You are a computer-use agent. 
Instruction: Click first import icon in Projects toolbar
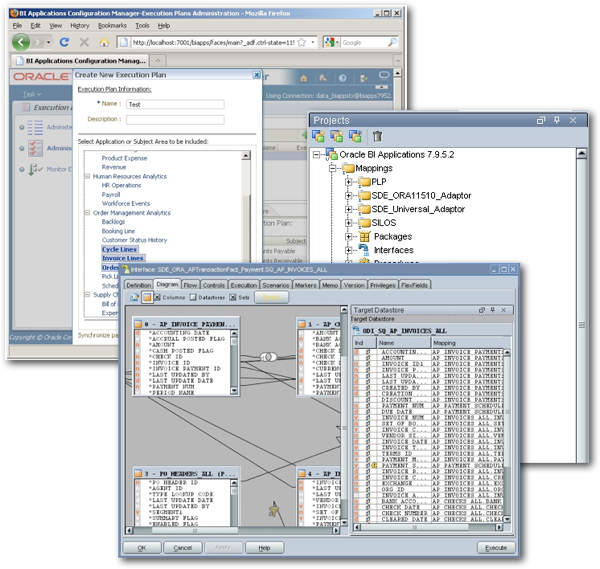(318, 136)
